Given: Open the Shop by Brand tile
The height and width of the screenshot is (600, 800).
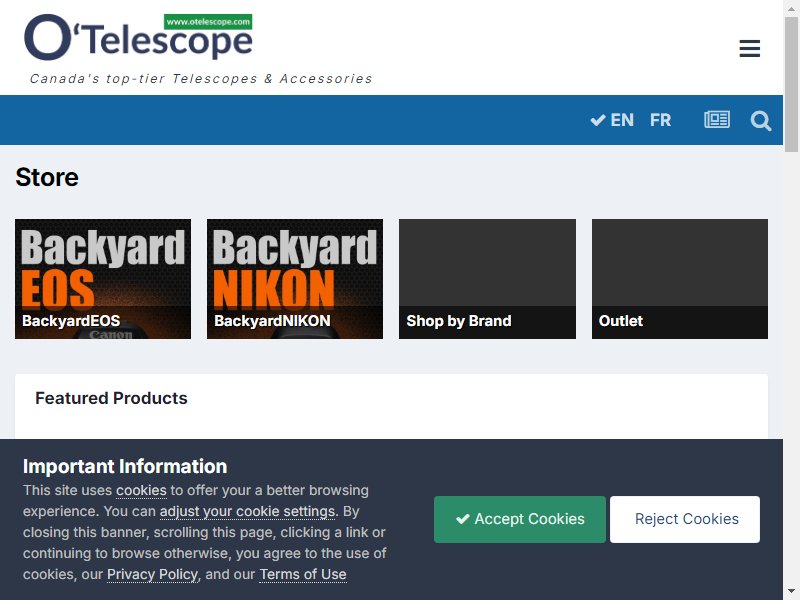Looking at the screenshot, I should (x=487, y=279).
